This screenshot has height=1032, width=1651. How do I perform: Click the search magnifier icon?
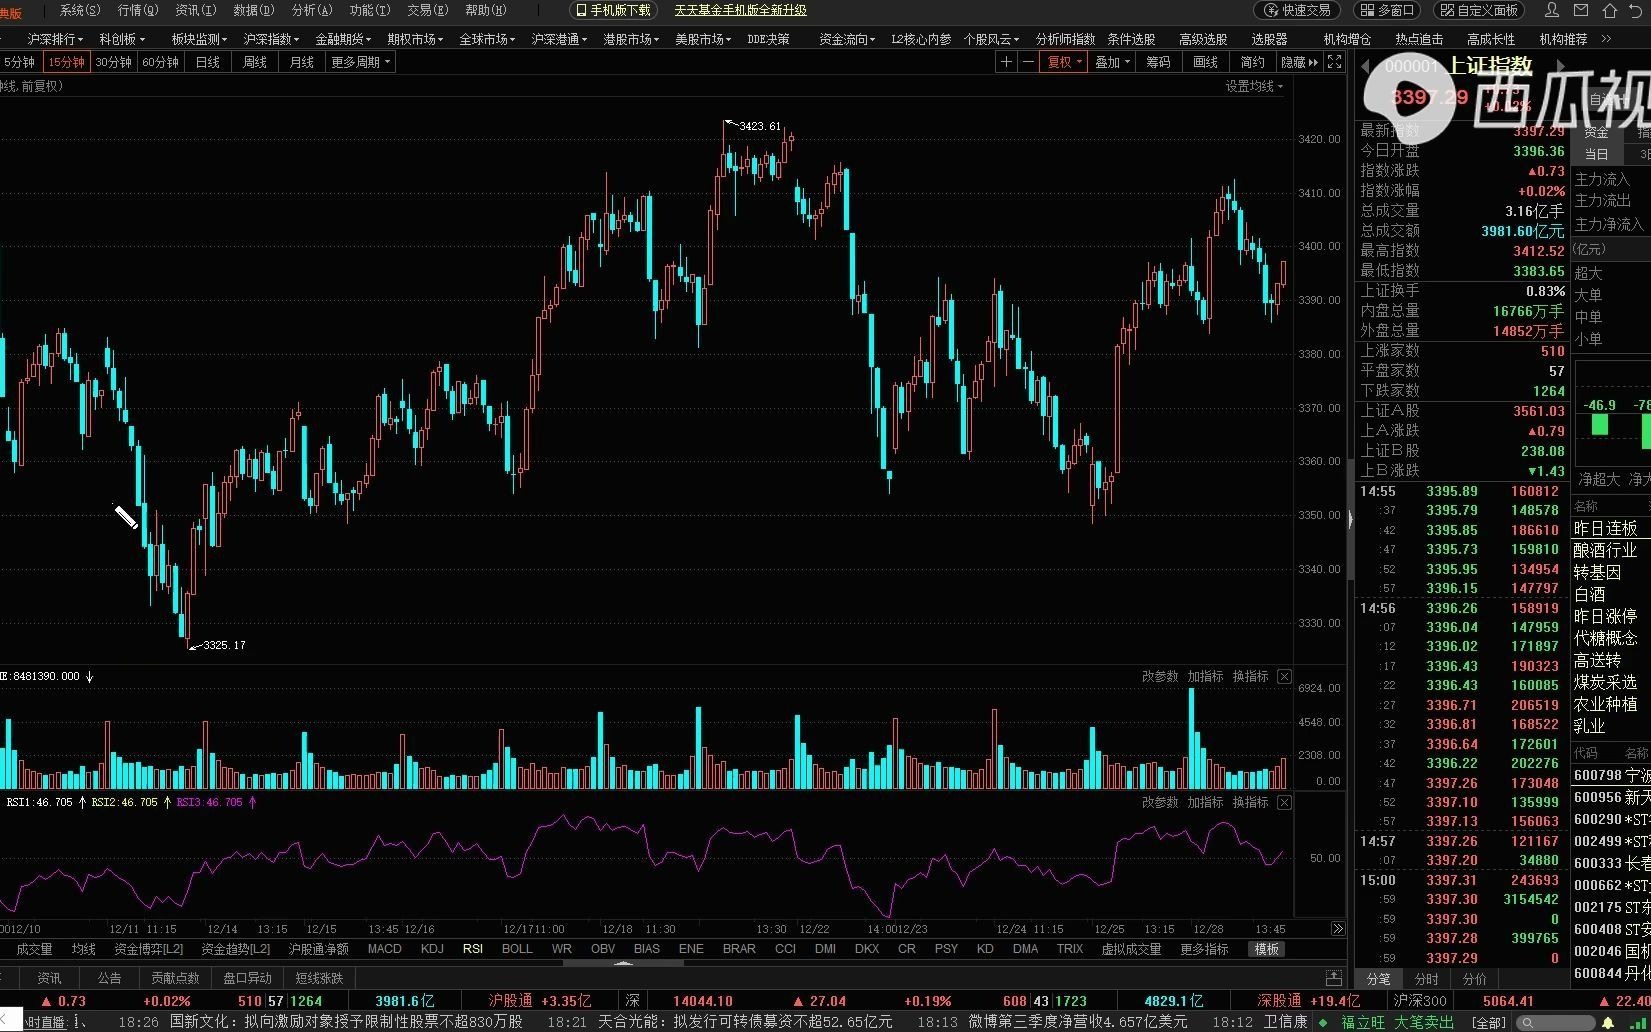pos(1528,1023)
